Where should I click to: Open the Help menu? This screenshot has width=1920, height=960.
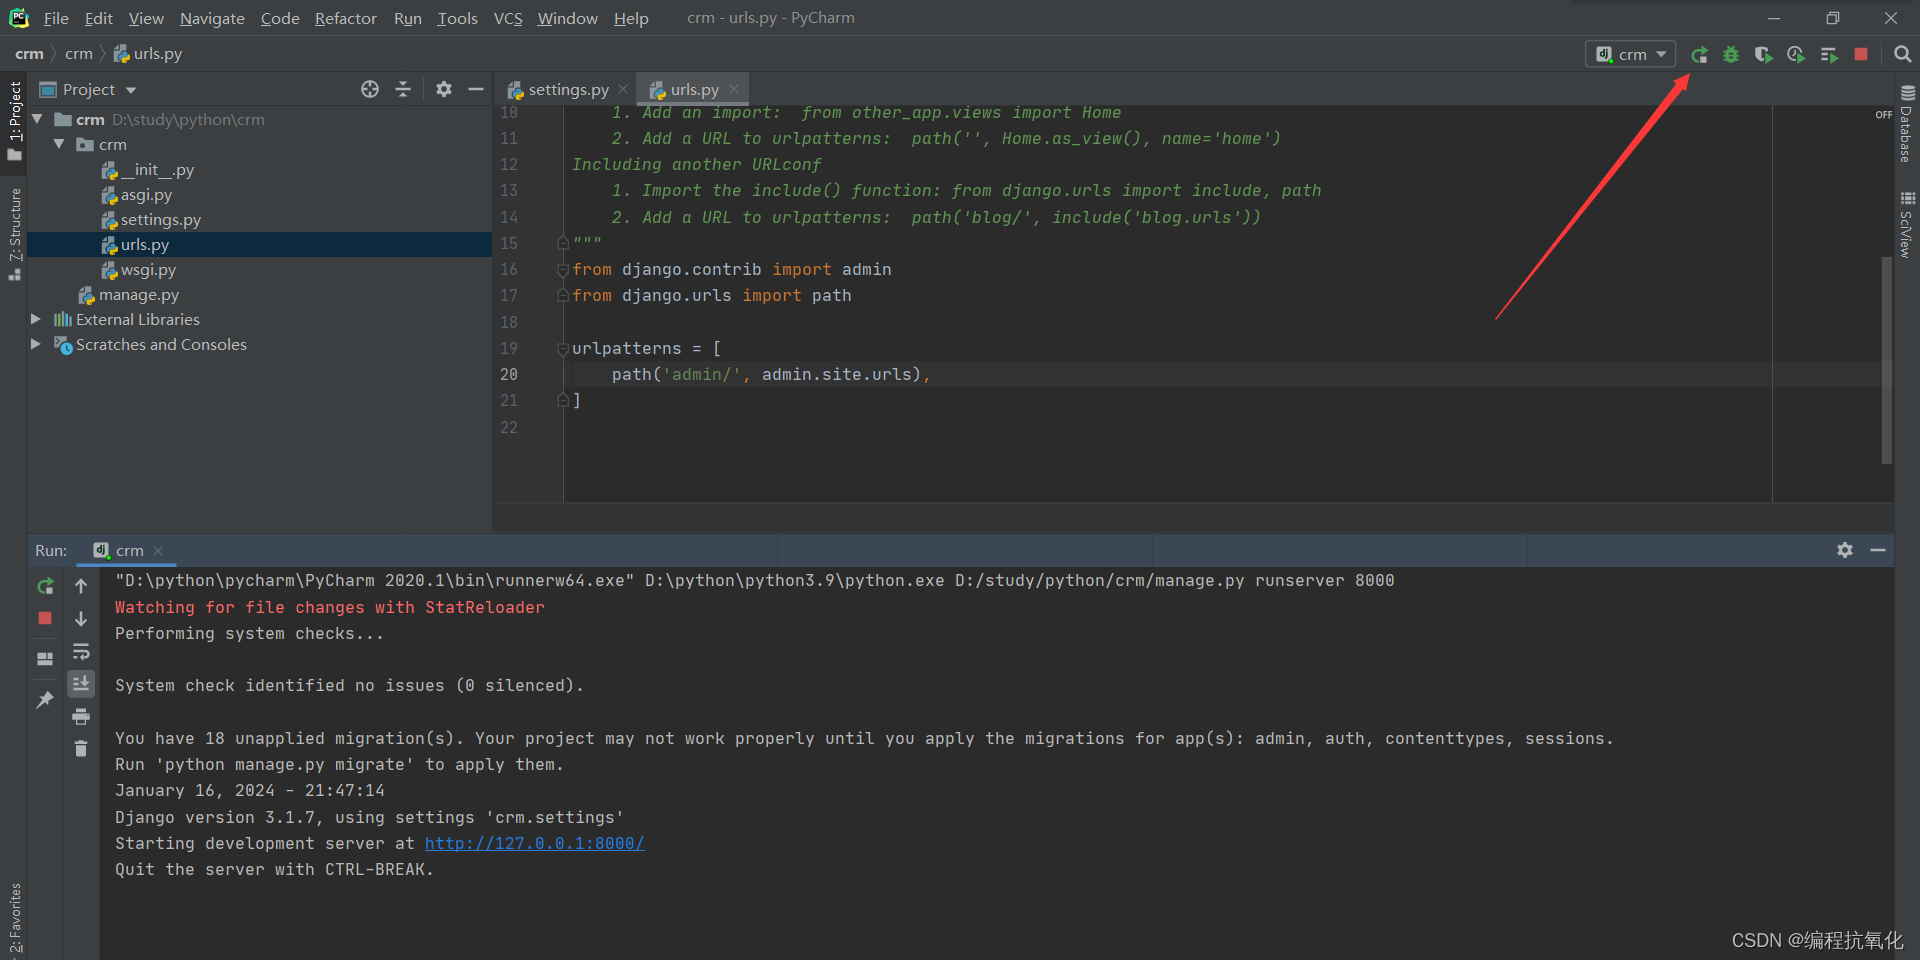point(631,18)
